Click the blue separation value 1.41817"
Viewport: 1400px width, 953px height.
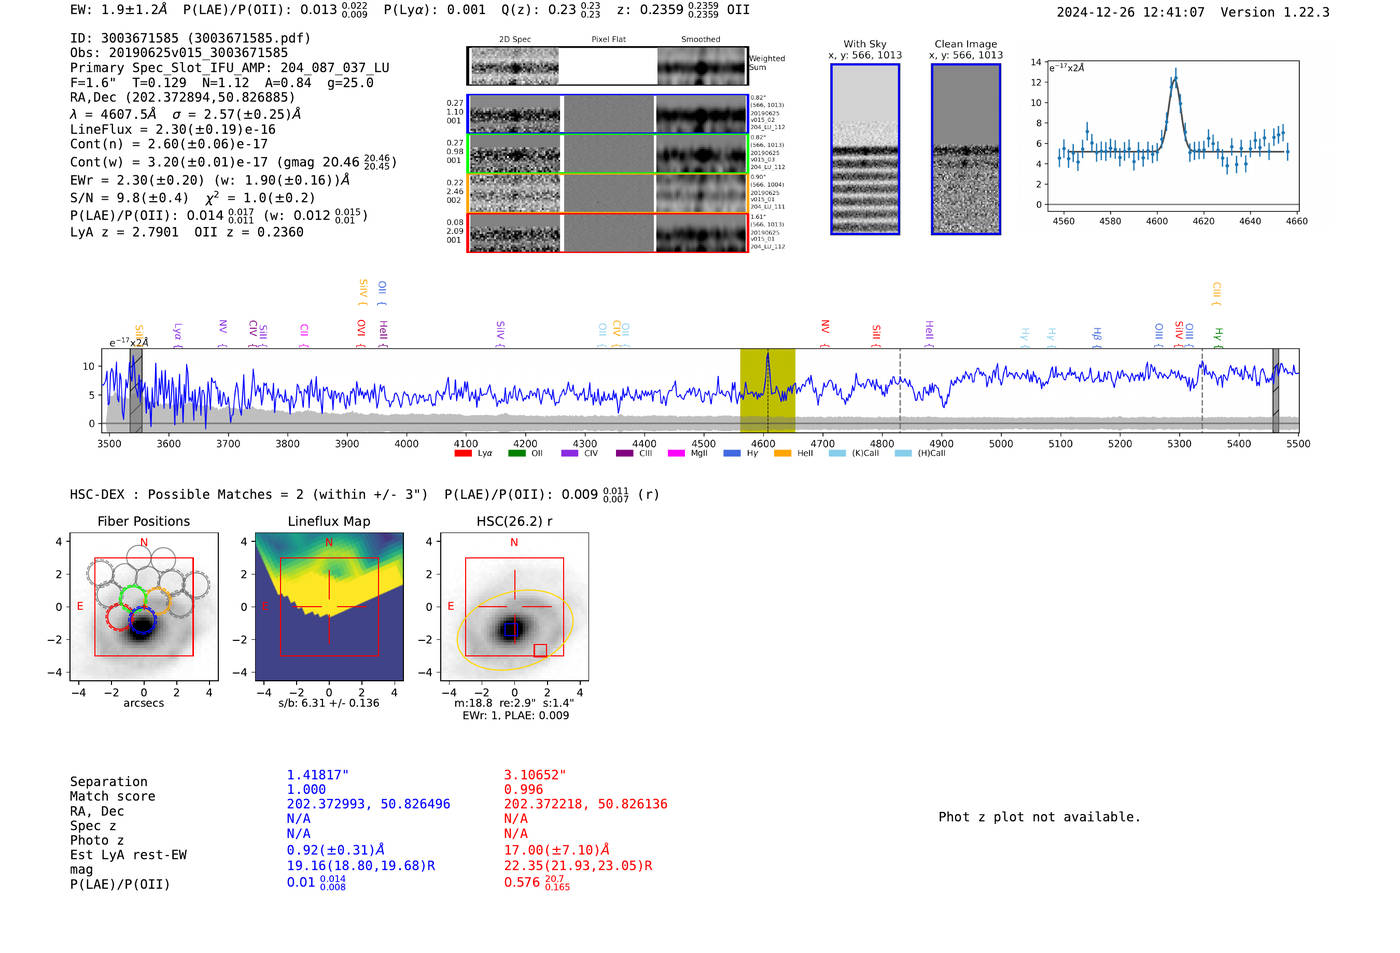click(318, 775)
